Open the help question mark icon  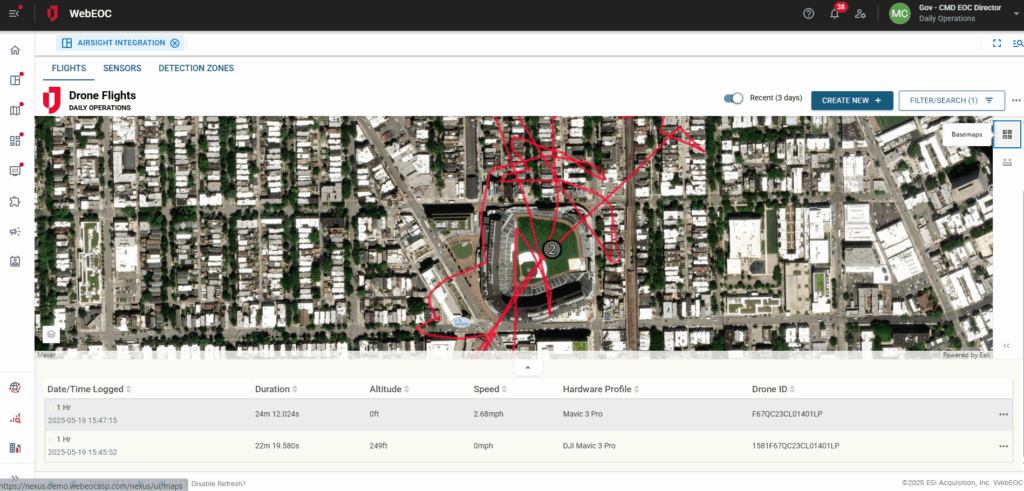coord(809,14)
